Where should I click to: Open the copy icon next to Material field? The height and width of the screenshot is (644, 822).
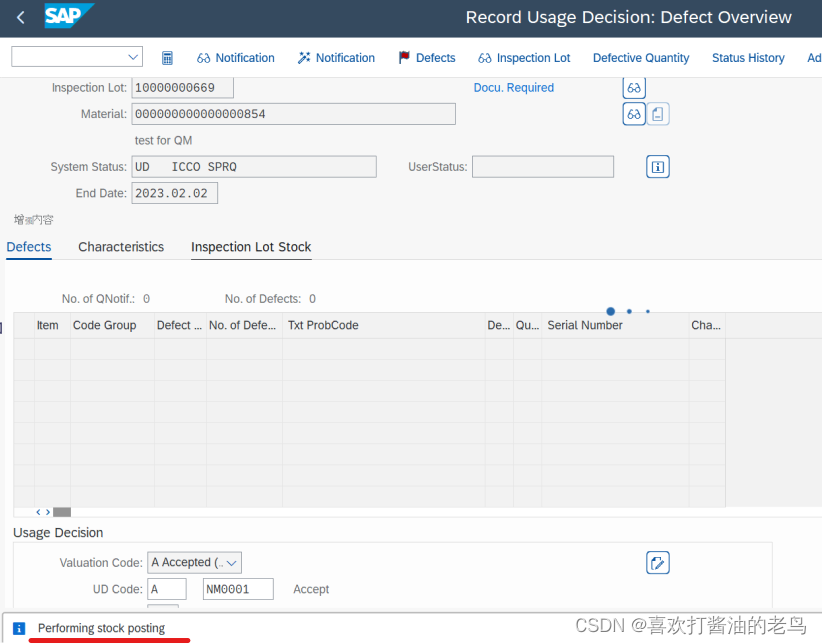(x=657, y=113)
